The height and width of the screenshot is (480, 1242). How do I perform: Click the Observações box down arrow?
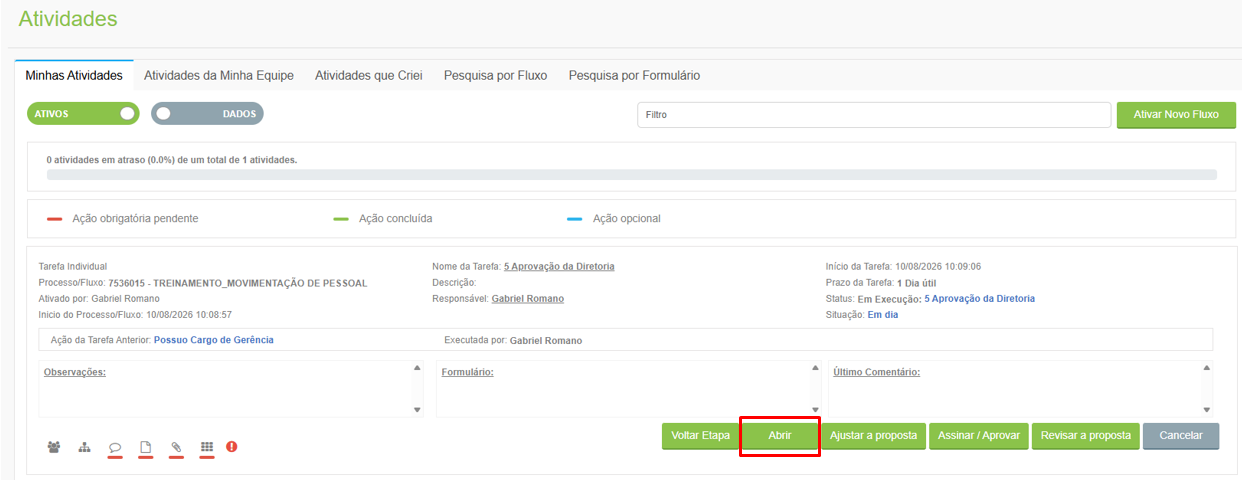click(417, 410)
